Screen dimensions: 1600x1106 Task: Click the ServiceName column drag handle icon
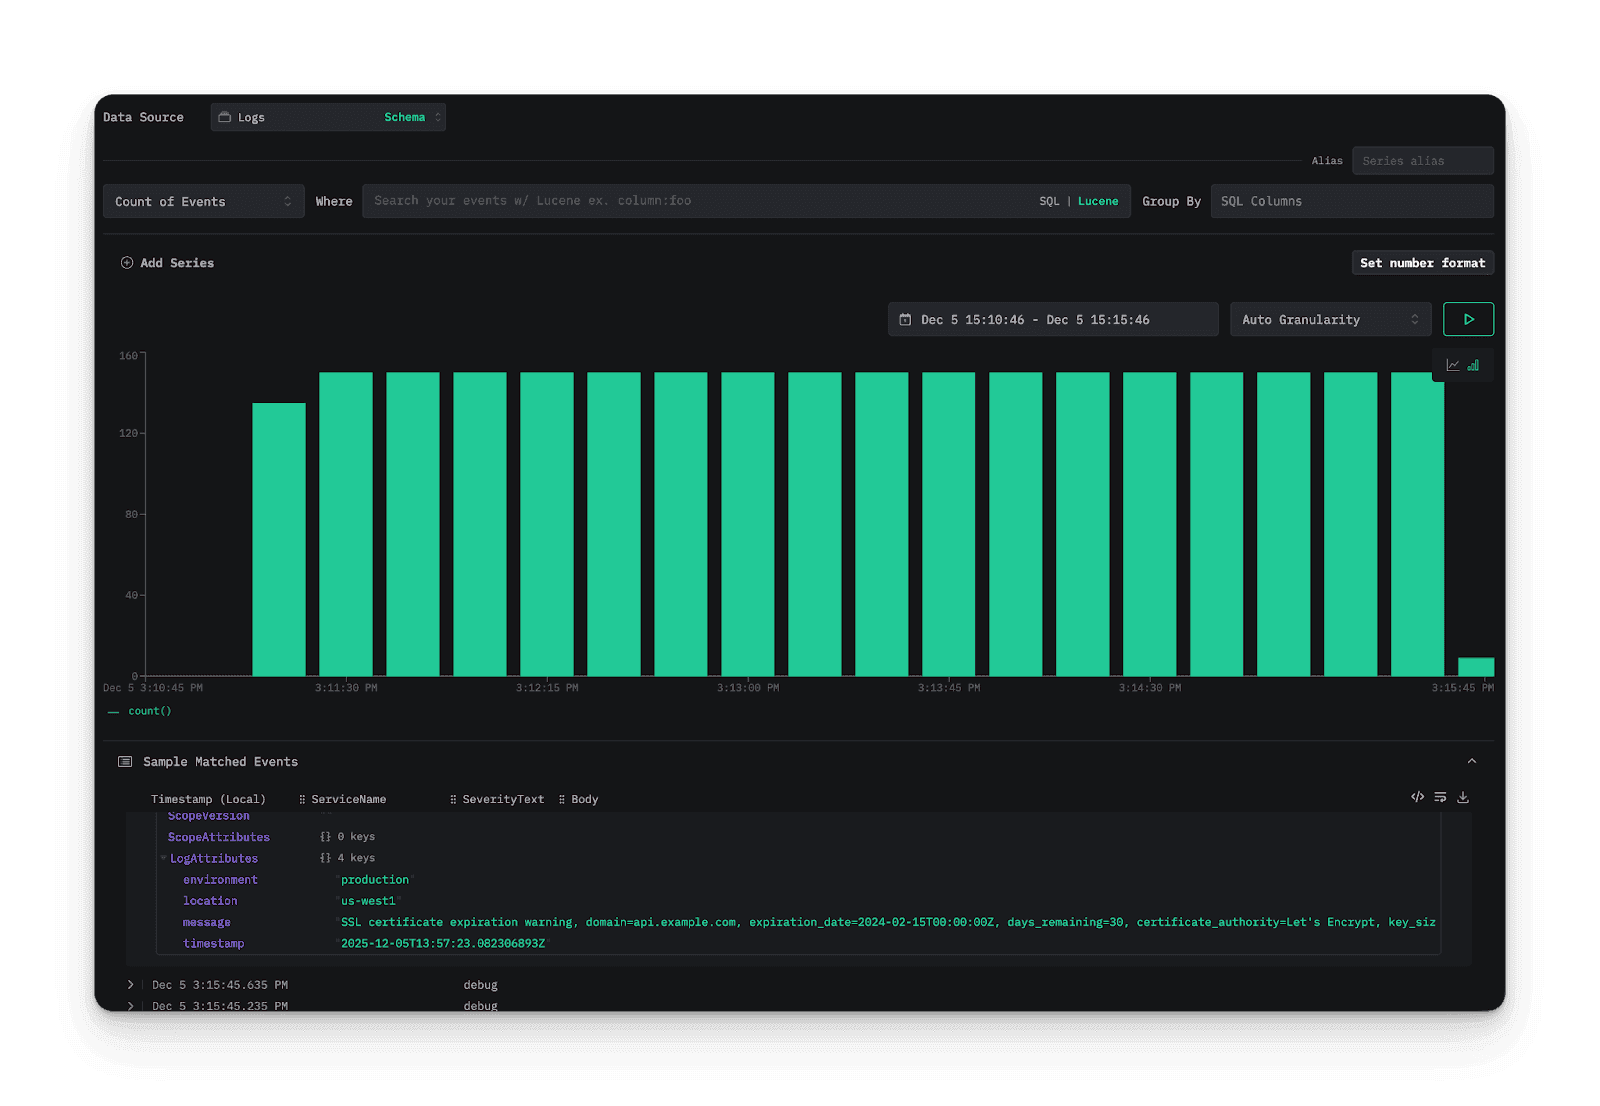(x=302, y=799)
